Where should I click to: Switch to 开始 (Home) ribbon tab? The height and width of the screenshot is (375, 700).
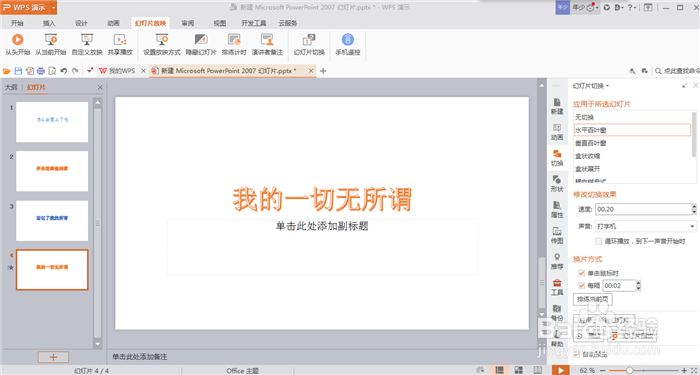click(17, 23)
